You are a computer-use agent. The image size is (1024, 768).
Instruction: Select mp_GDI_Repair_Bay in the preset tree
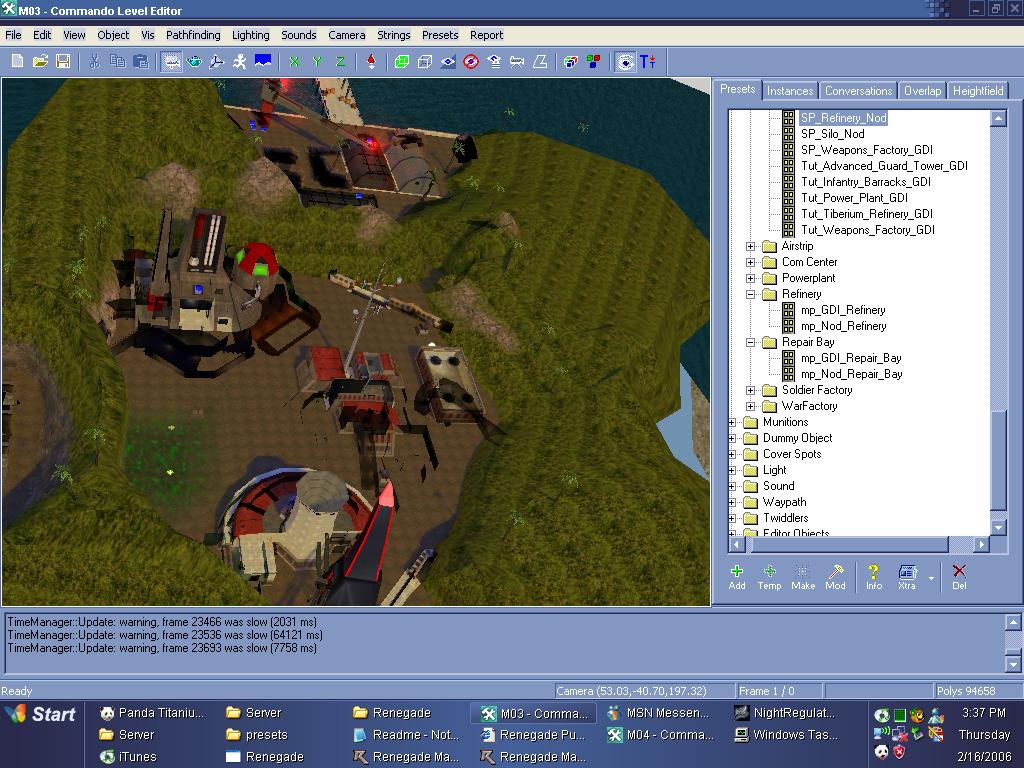tap(851, 358)
